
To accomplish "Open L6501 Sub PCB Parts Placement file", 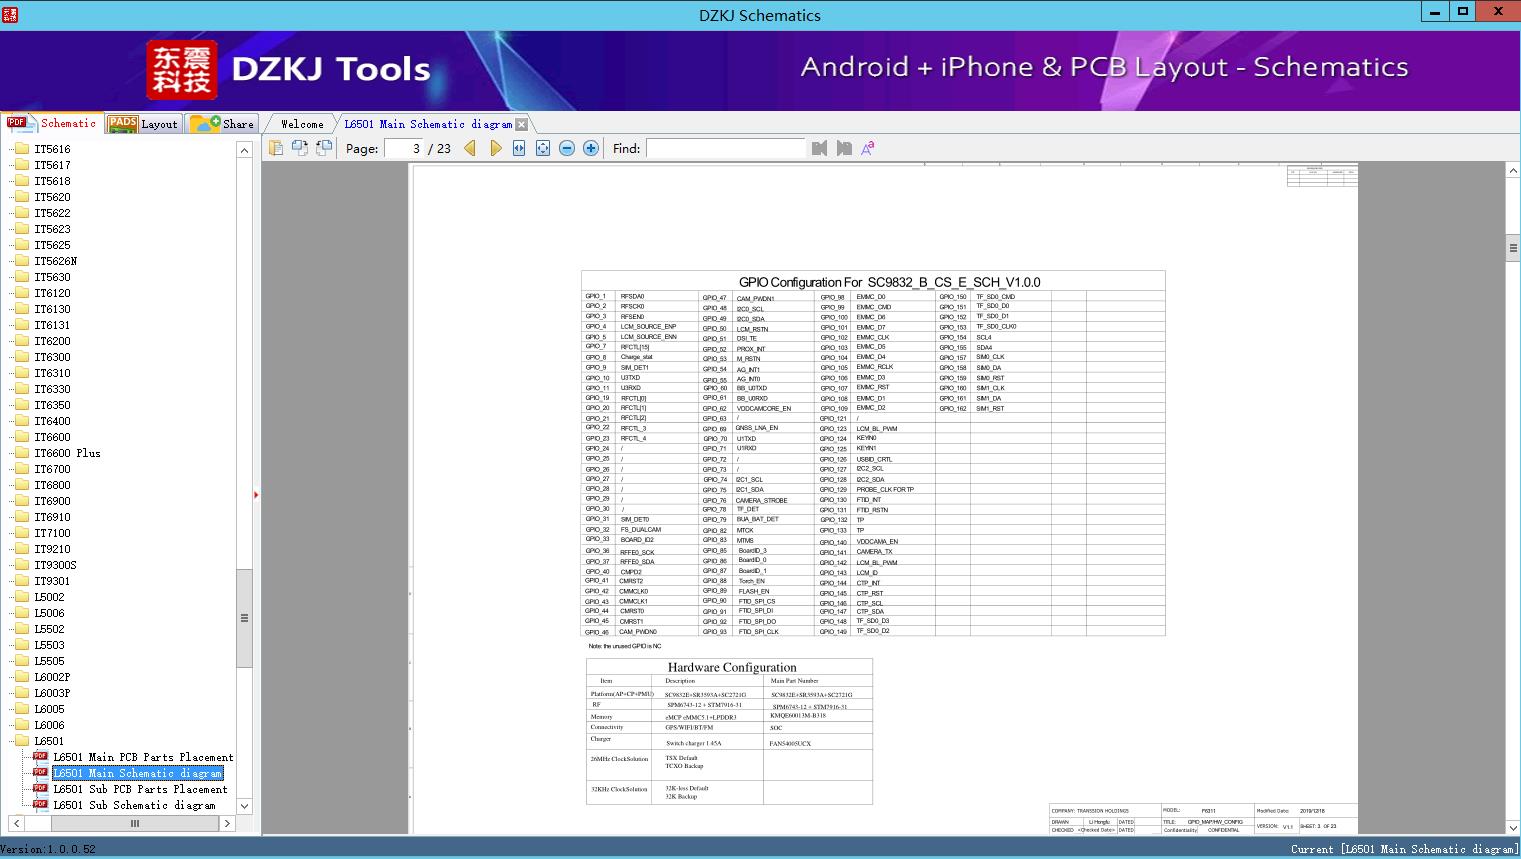I will click(140, 789).
